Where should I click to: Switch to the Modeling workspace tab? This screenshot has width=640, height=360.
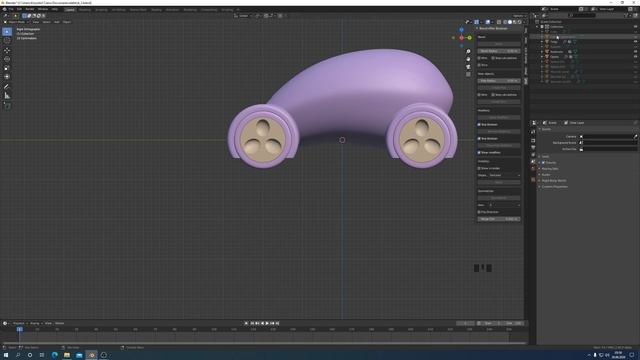85,9
